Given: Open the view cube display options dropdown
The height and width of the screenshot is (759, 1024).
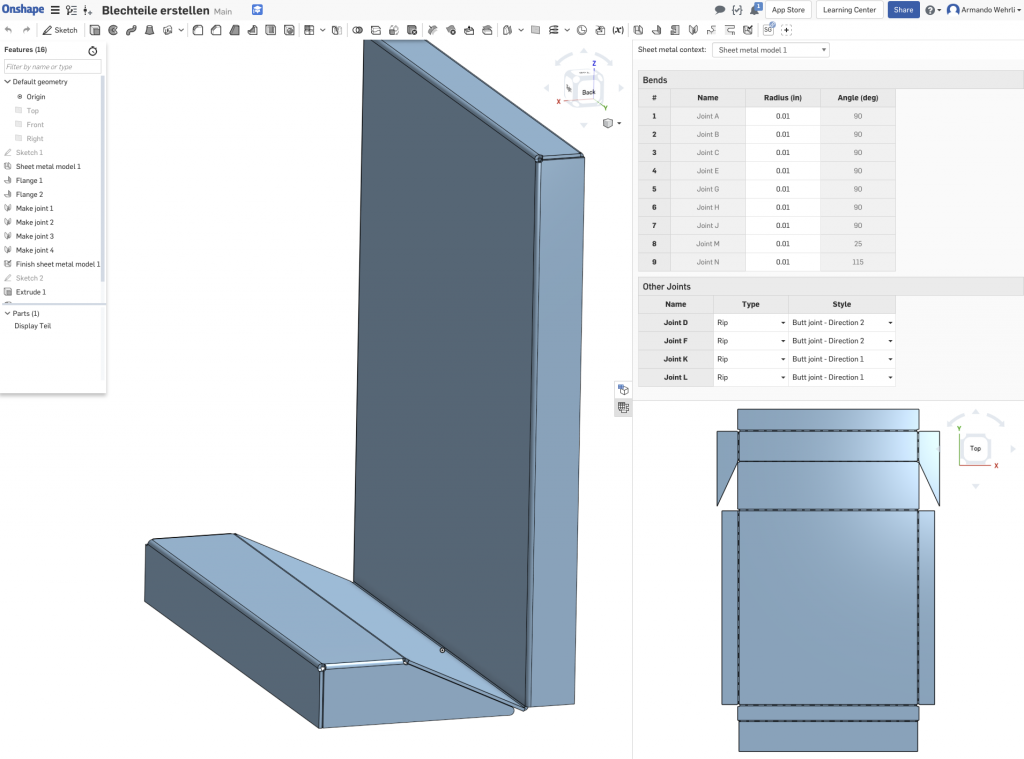Looking at the screenshot, I should (x=611, y=123).
